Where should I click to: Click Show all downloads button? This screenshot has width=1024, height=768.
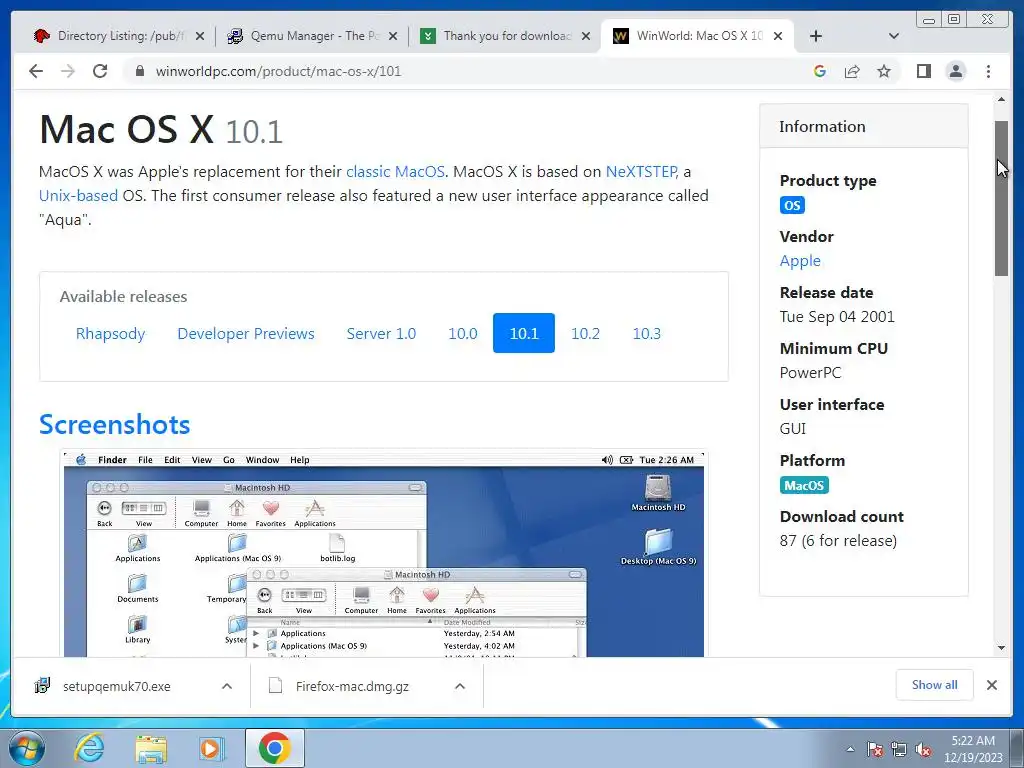point(935,685)
